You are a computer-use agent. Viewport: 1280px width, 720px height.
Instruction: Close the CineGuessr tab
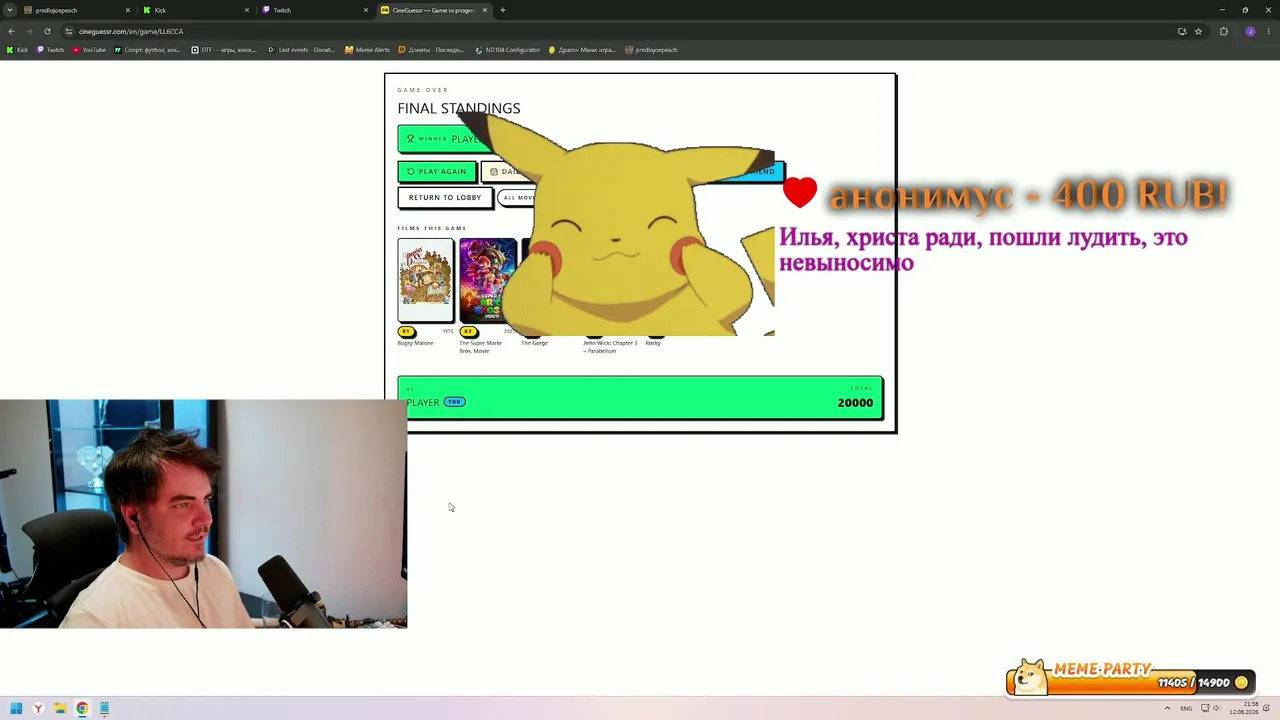click(485, 10)
